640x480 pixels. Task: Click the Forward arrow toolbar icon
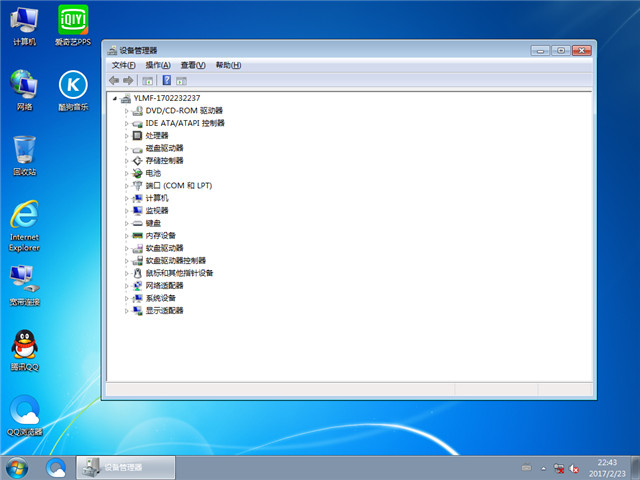coord(128,80)
